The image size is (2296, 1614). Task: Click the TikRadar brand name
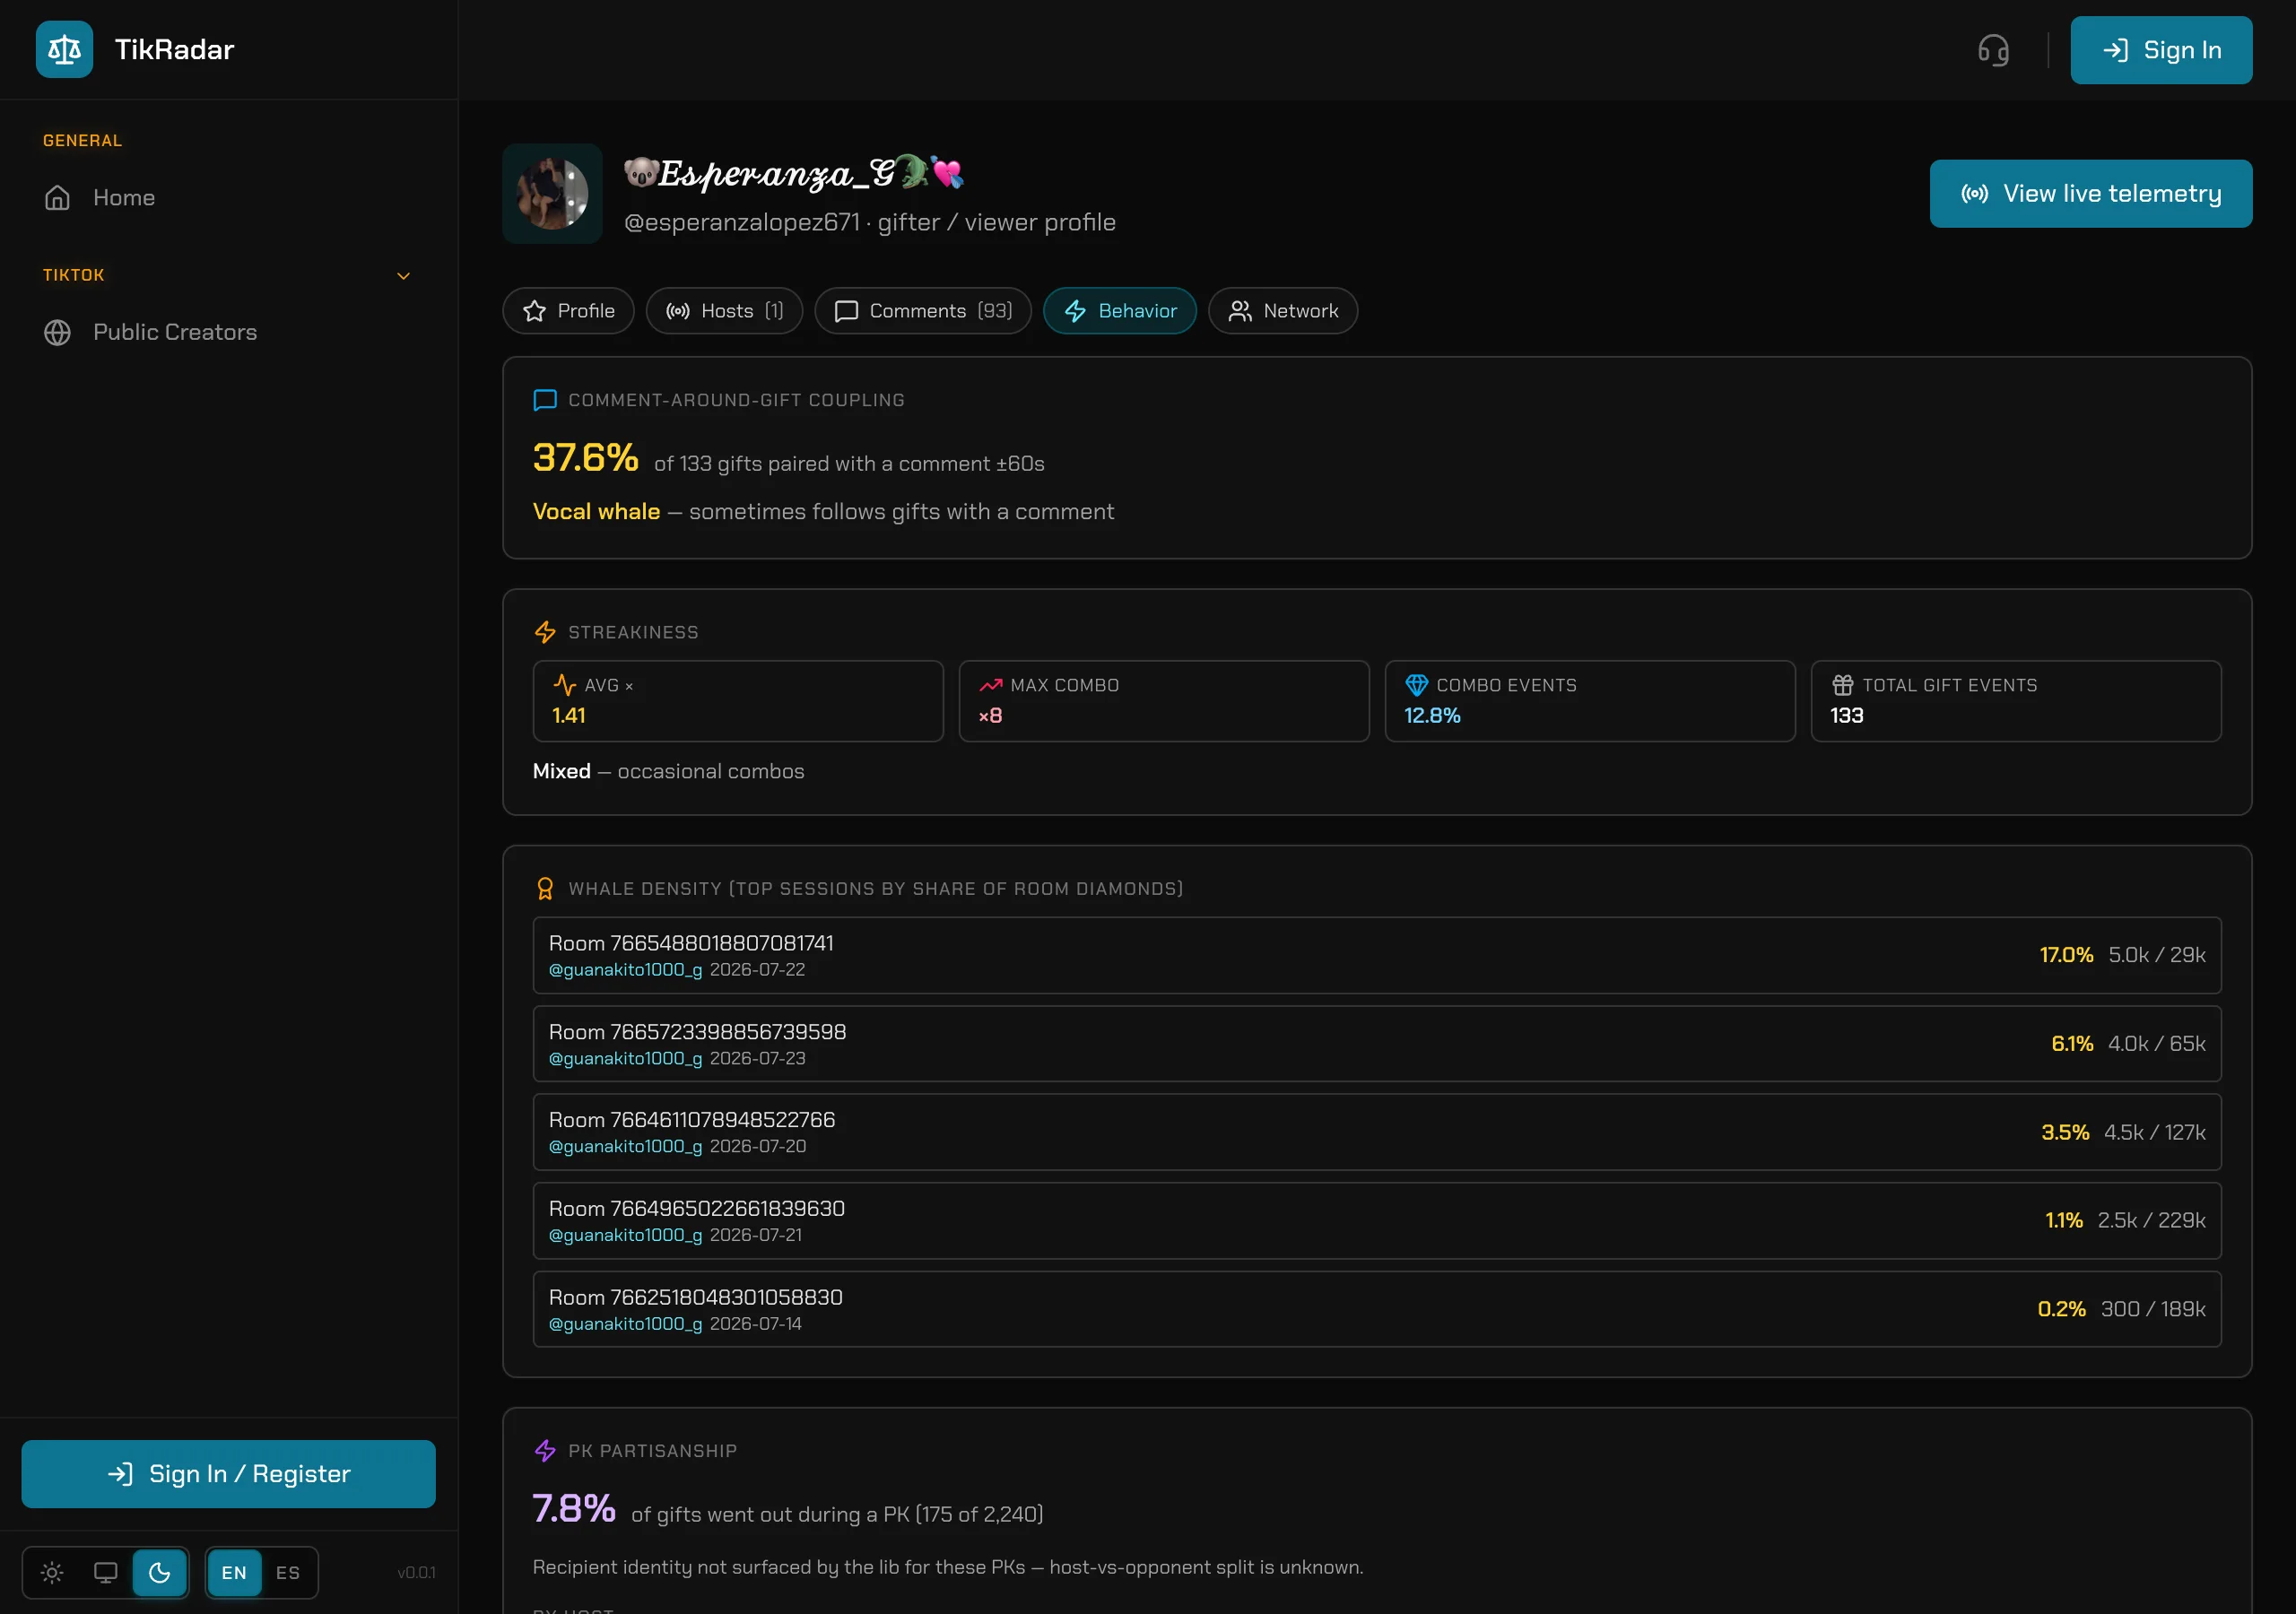click(x=174, y=49)
